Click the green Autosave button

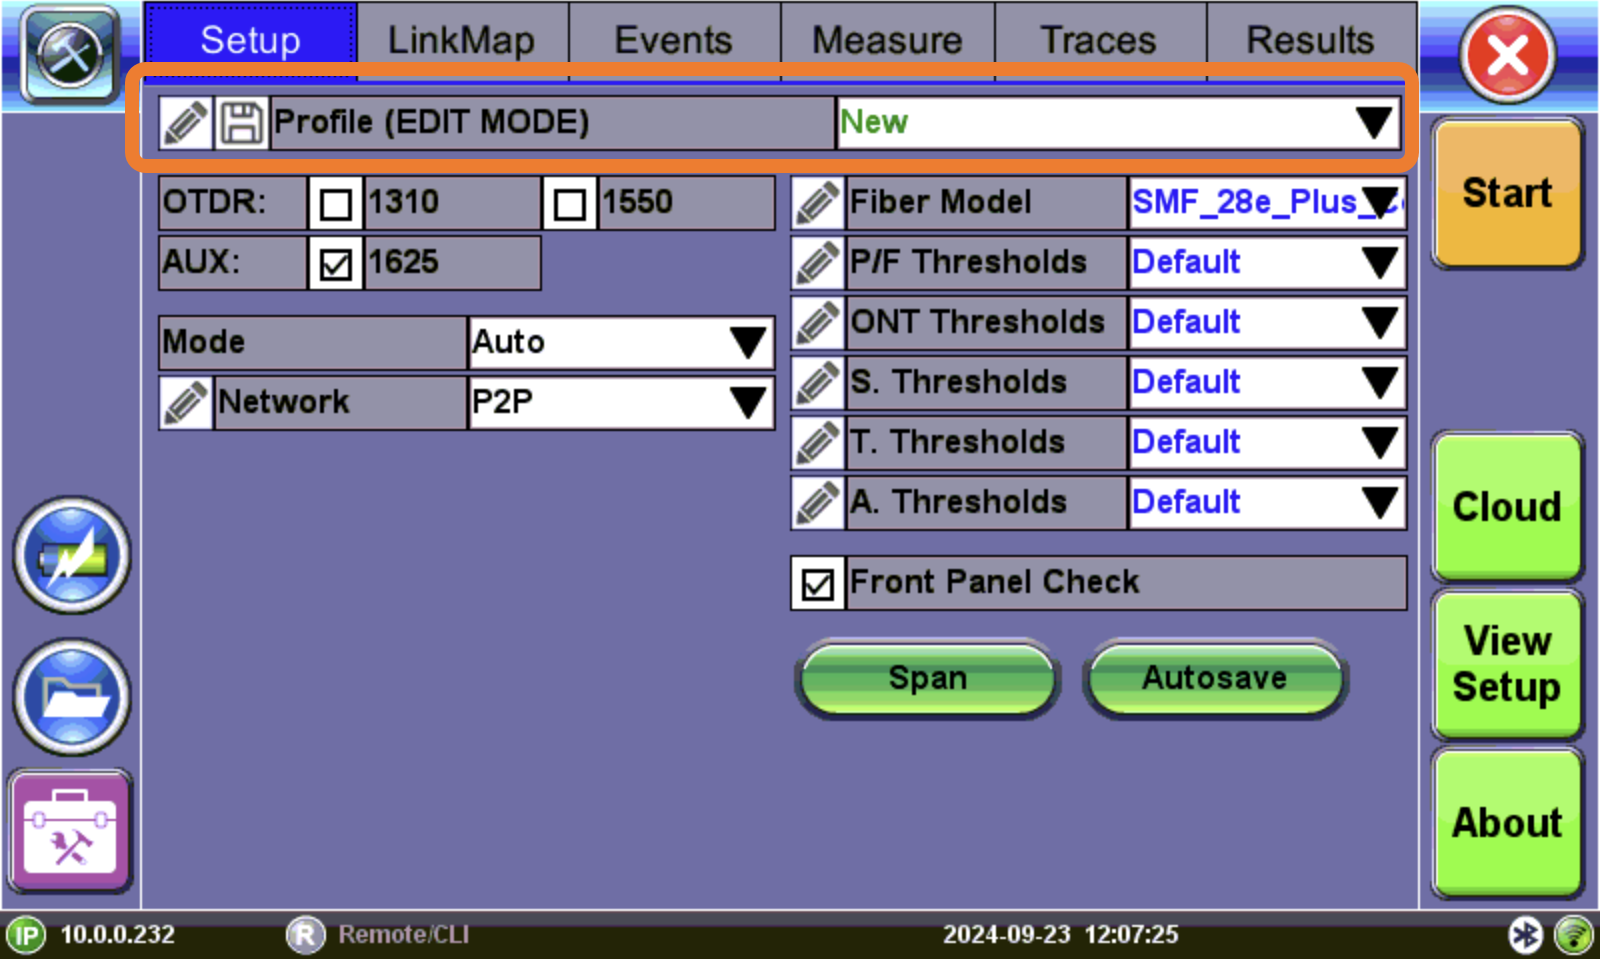(x=1215, y=679)
